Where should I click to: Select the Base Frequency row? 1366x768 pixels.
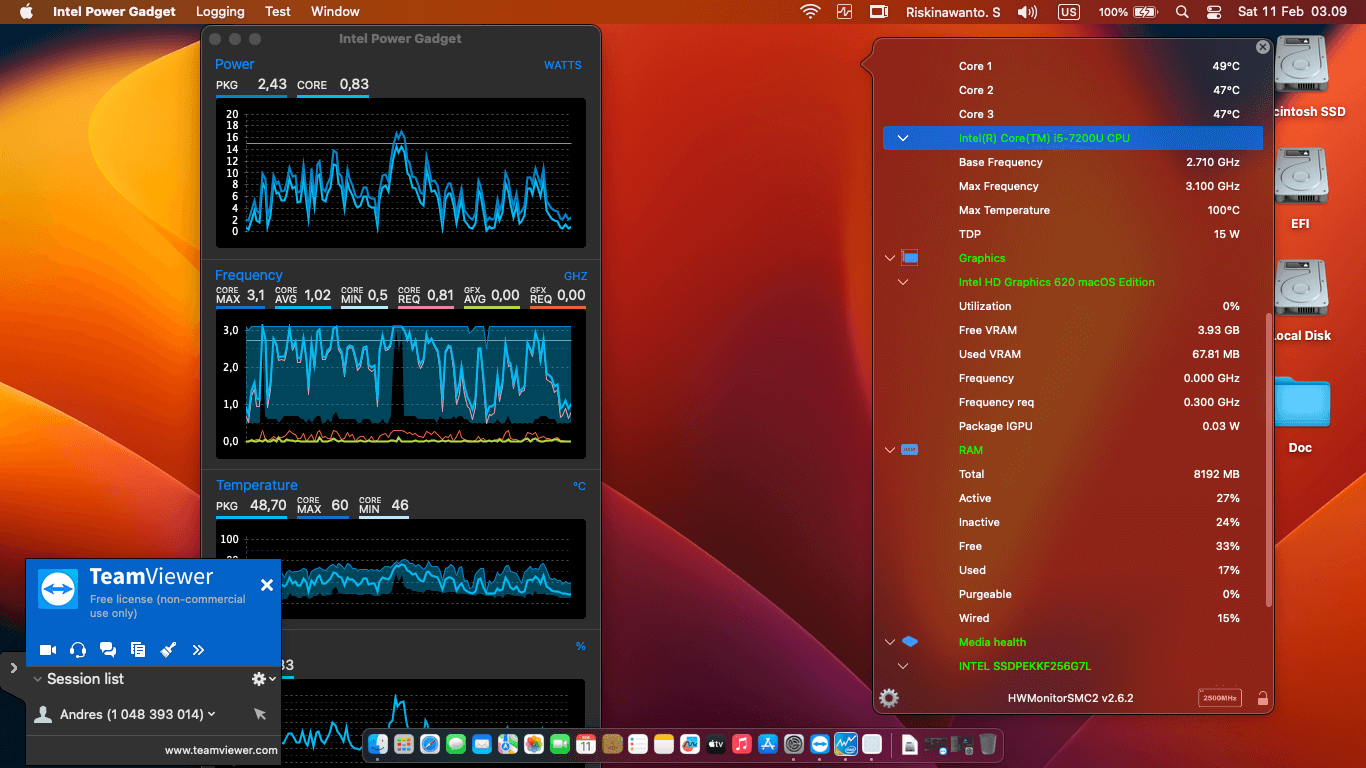pos(1073,162)
